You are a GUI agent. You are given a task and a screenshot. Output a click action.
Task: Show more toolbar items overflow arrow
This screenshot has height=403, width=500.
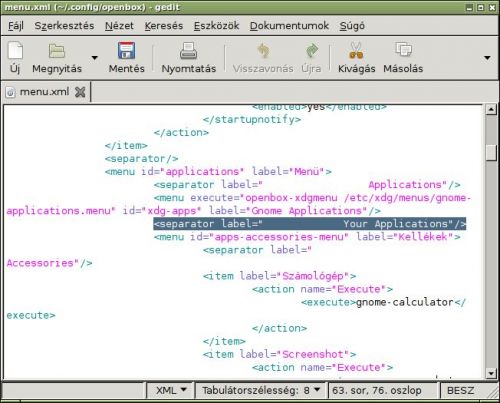pos(487,58)
